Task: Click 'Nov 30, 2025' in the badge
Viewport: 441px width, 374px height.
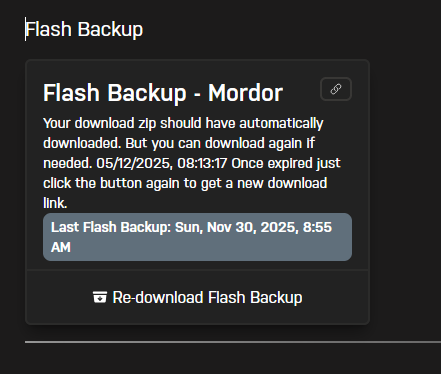Action: (x=251, y=228)
